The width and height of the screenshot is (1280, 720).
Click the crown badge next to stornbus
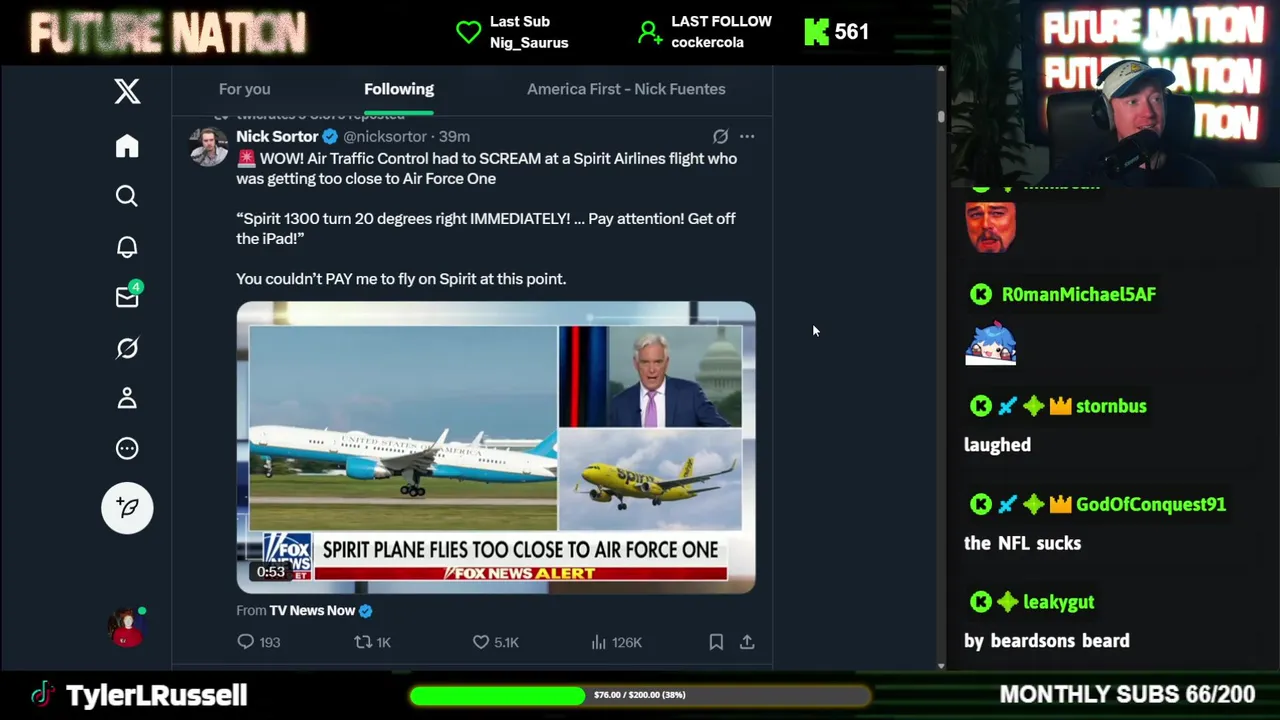pyautogui.click(x=1061, y=406)
